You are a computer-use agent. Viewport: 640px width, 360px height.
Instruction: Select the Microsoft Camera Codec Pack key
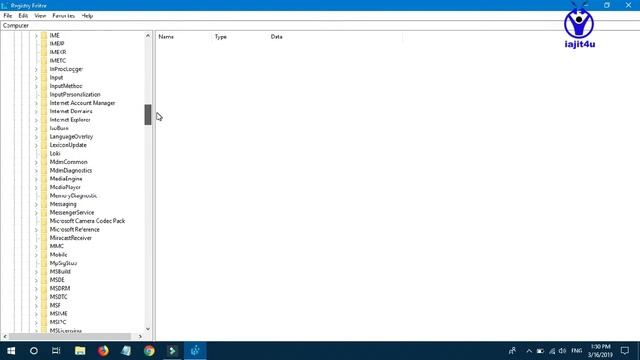pos(87,221)
